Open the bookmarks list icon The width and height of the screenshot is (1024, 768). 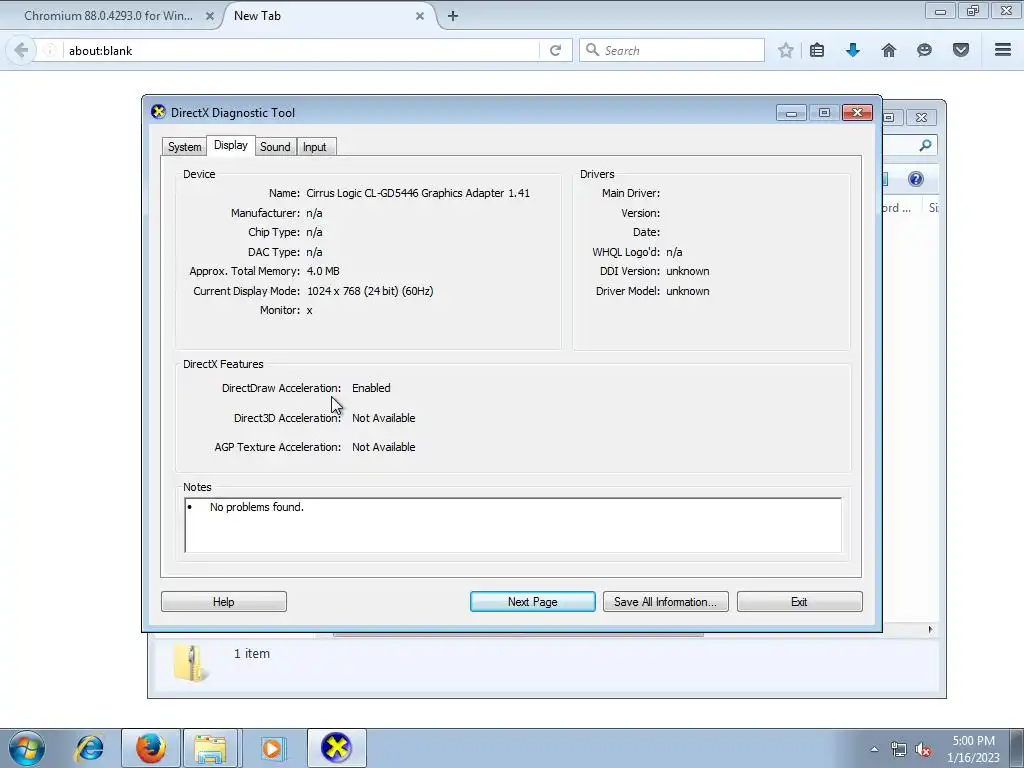coord(817,50)
